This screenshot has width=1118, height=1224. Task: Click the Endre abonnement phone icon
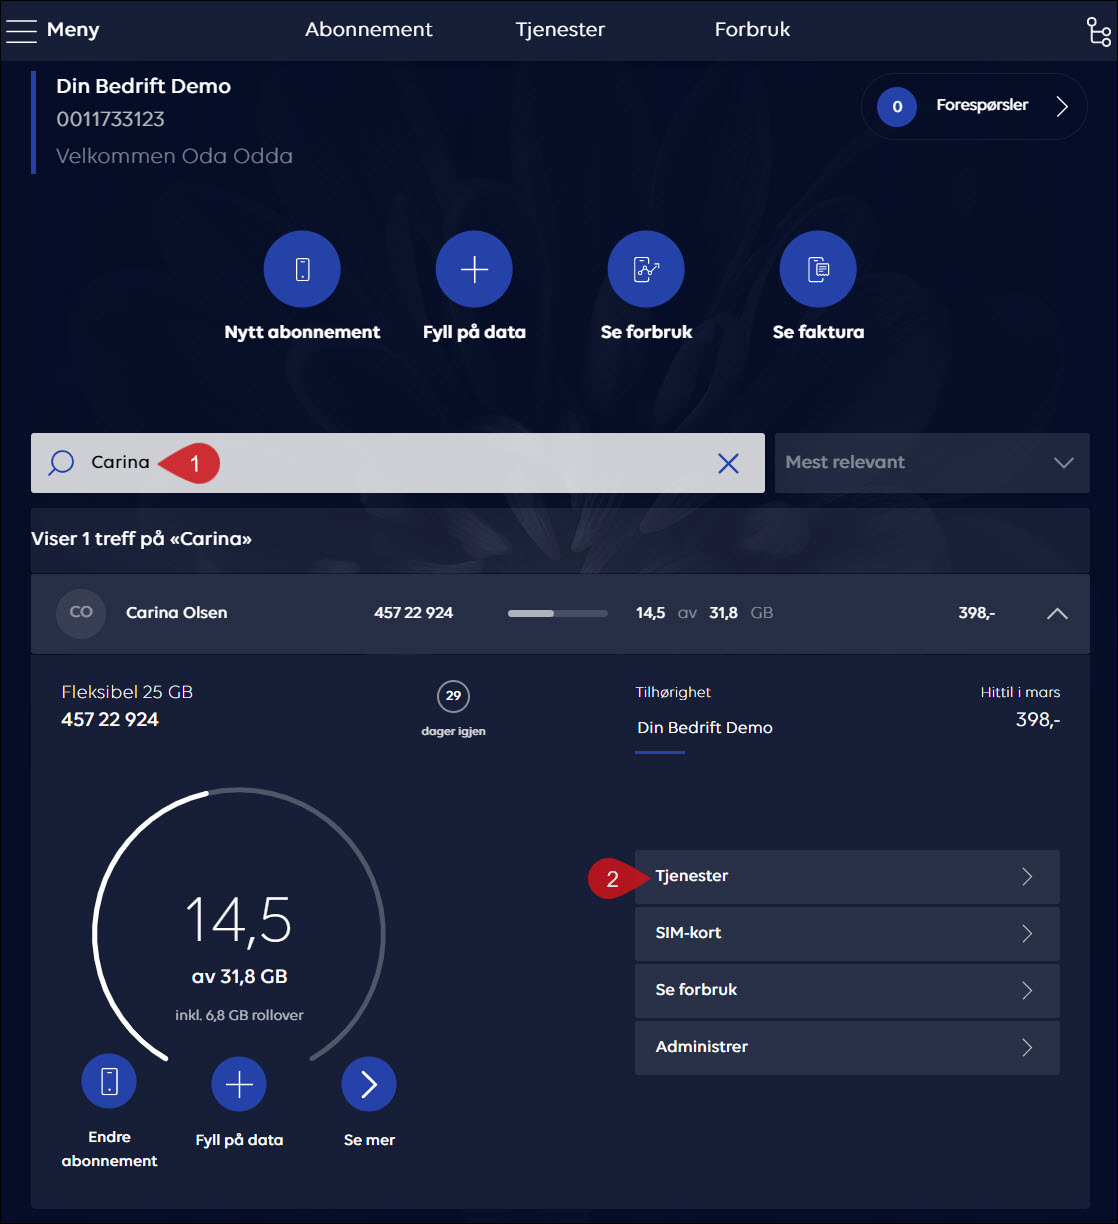pos(109,1081)
